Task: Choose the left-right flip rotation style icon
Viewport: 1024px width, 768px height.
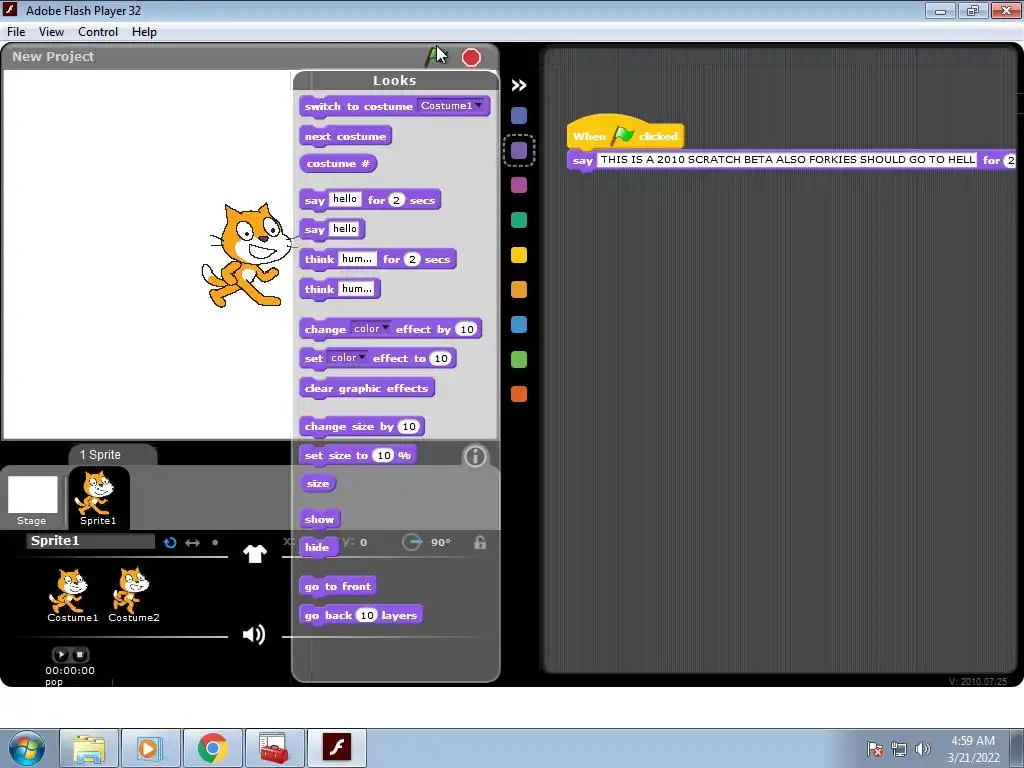Action: point(193,543)
